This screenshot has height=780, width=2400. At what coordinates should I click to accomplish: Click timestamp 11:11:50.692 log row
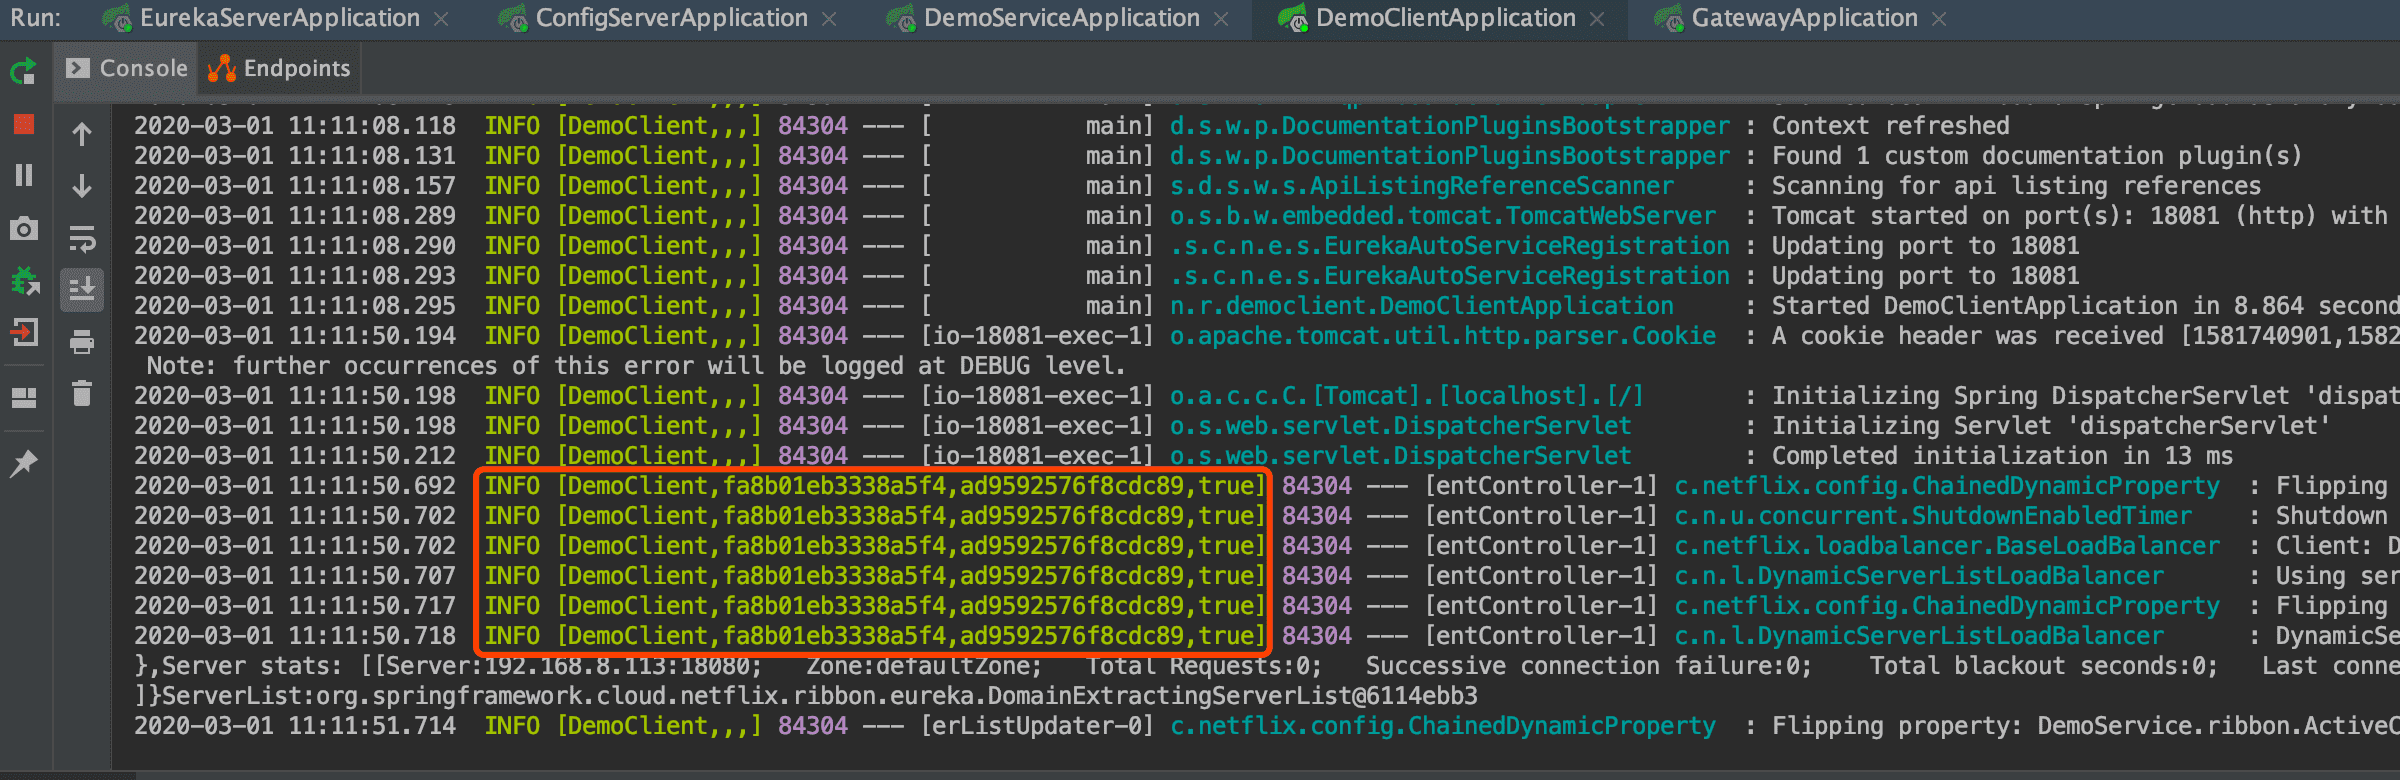tap(372, 486)
